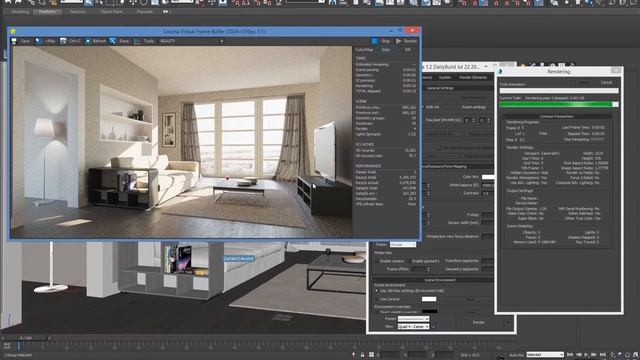Viewport: 640px width, 360px height.
Task: Click the time slider handle on the timeline
Action: [26, 338]
